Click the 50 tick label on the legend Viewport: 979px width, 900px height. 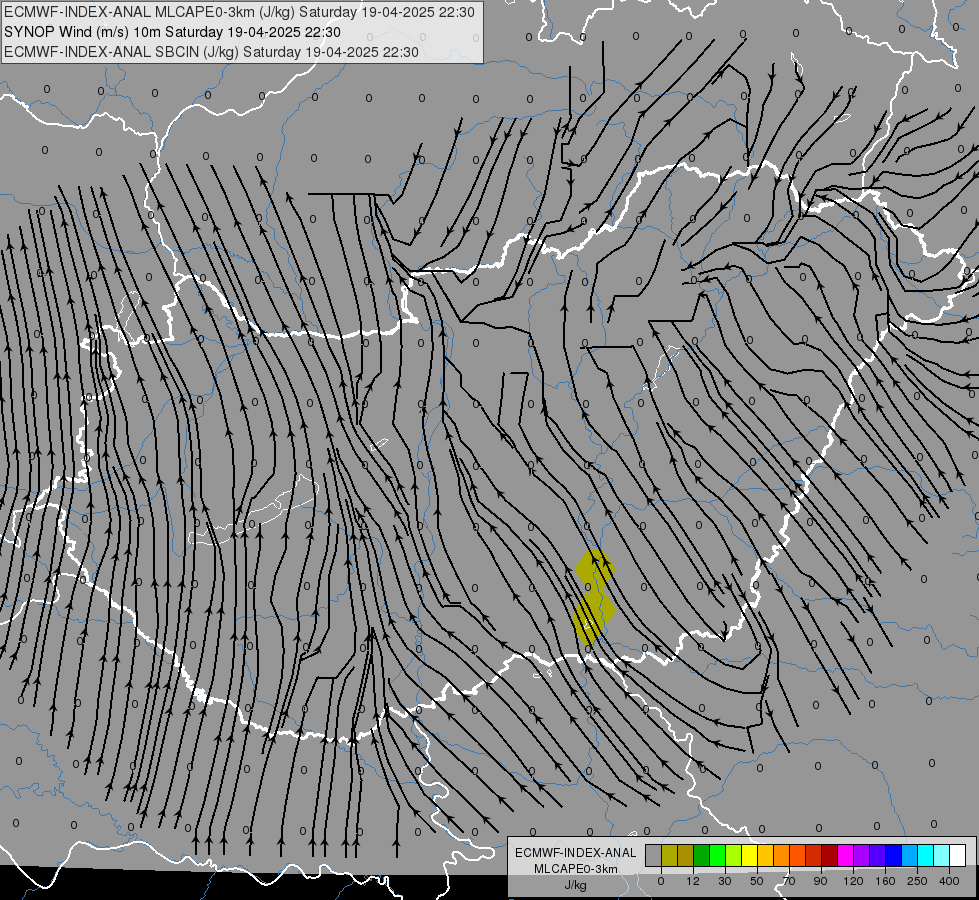pos(757,881)
